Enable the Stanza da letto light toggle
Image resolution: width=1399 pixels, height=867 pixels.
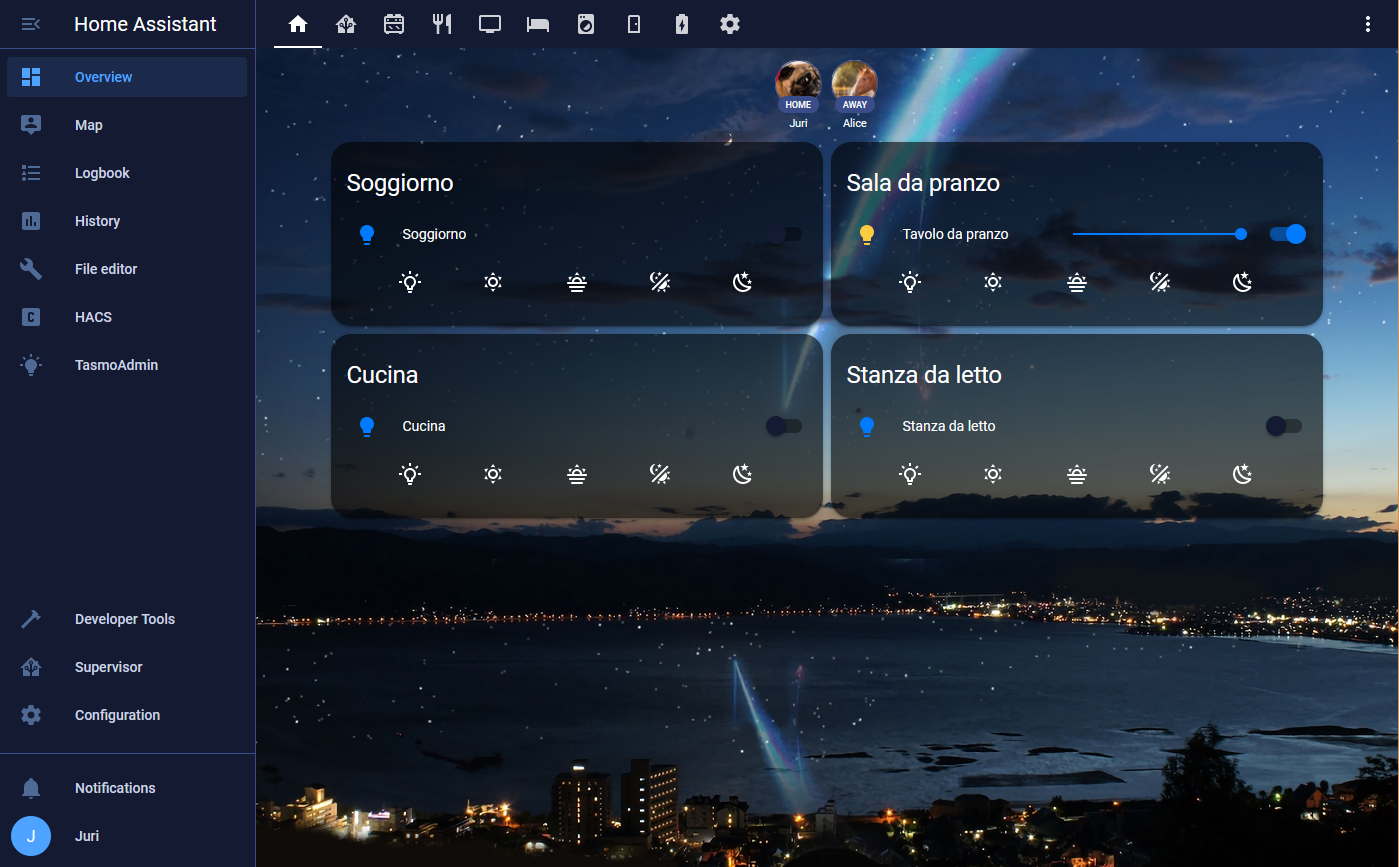point(1284,426)
